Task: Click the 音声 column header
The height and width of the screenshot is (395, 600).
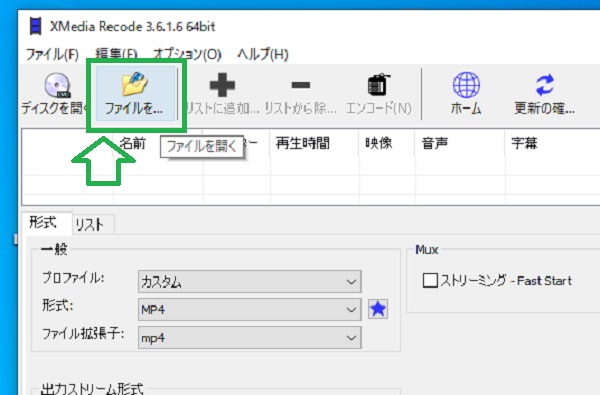Action: [x=435, y=143]
